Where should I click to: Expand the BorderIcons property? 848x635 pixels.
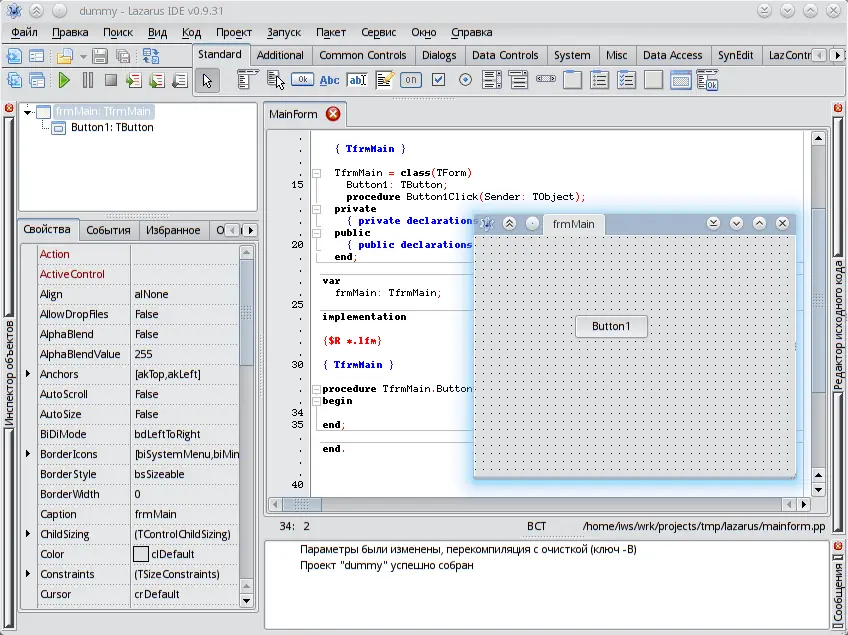click(28, 453)
